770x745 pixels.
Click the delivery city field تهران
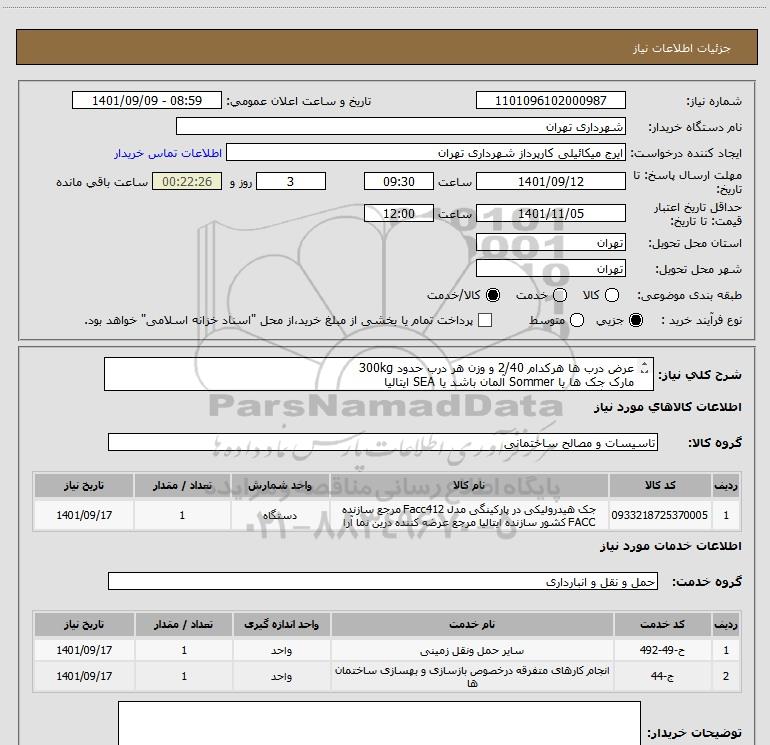tap(550, 268)
